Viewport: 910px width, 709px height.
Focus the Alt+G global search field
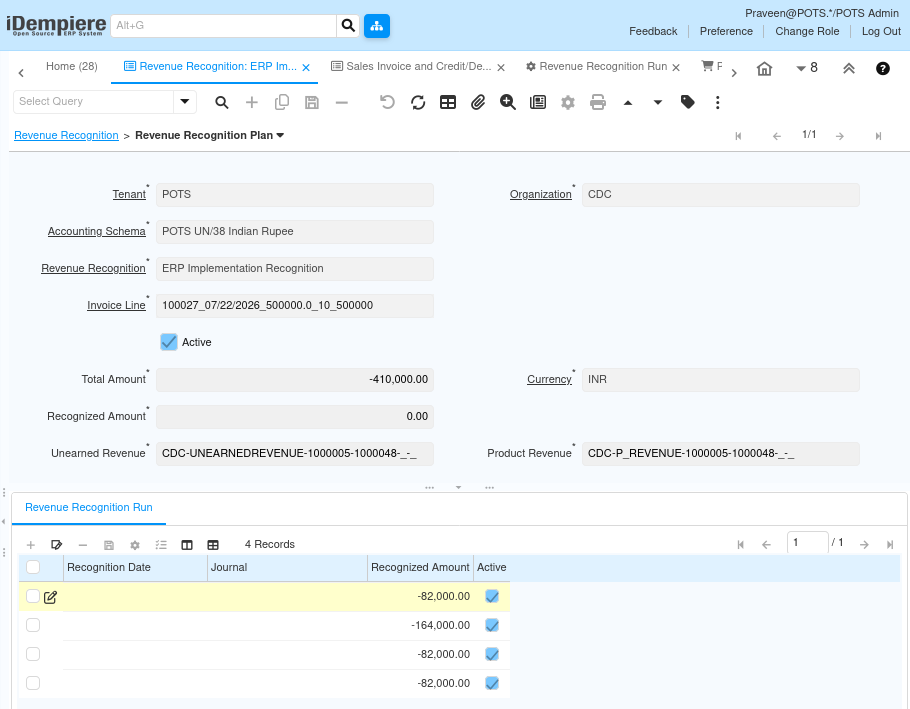(223, 26)
